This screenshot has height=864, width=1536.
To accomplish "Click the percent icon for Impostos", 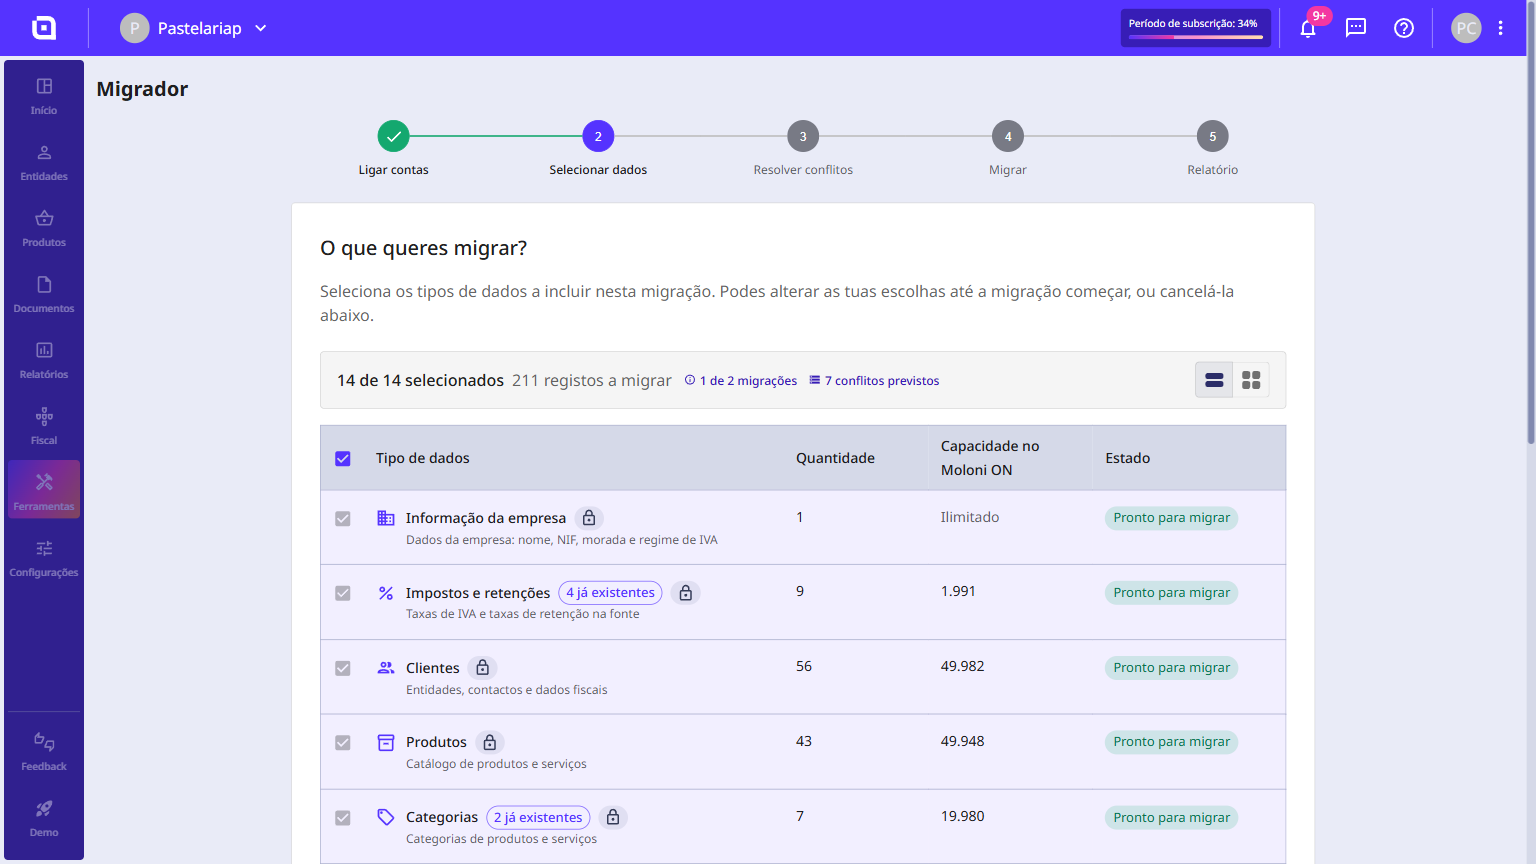I will pos(386,593).
